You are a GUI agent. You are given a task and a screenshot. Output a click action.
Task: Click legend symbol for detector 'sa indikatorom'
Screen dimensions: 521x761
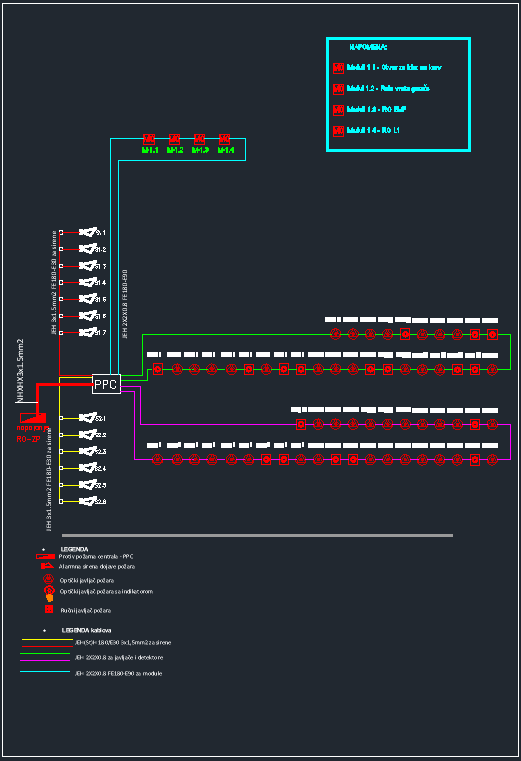tap(49, 593)
